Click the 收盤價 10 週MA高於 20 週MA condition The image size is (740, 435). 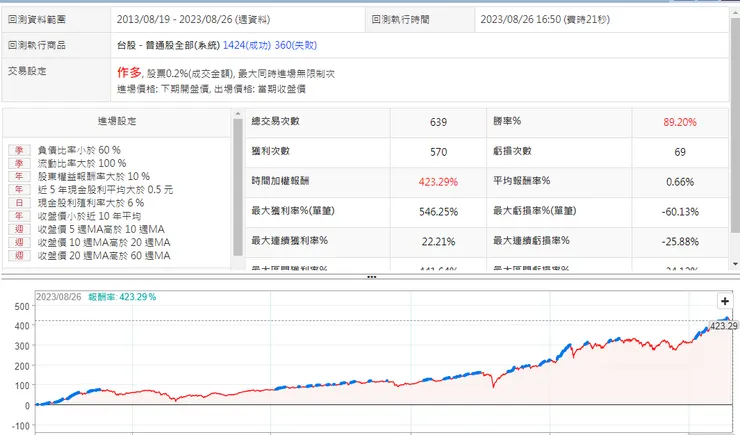pyautogui.click(x=104, y=243)
